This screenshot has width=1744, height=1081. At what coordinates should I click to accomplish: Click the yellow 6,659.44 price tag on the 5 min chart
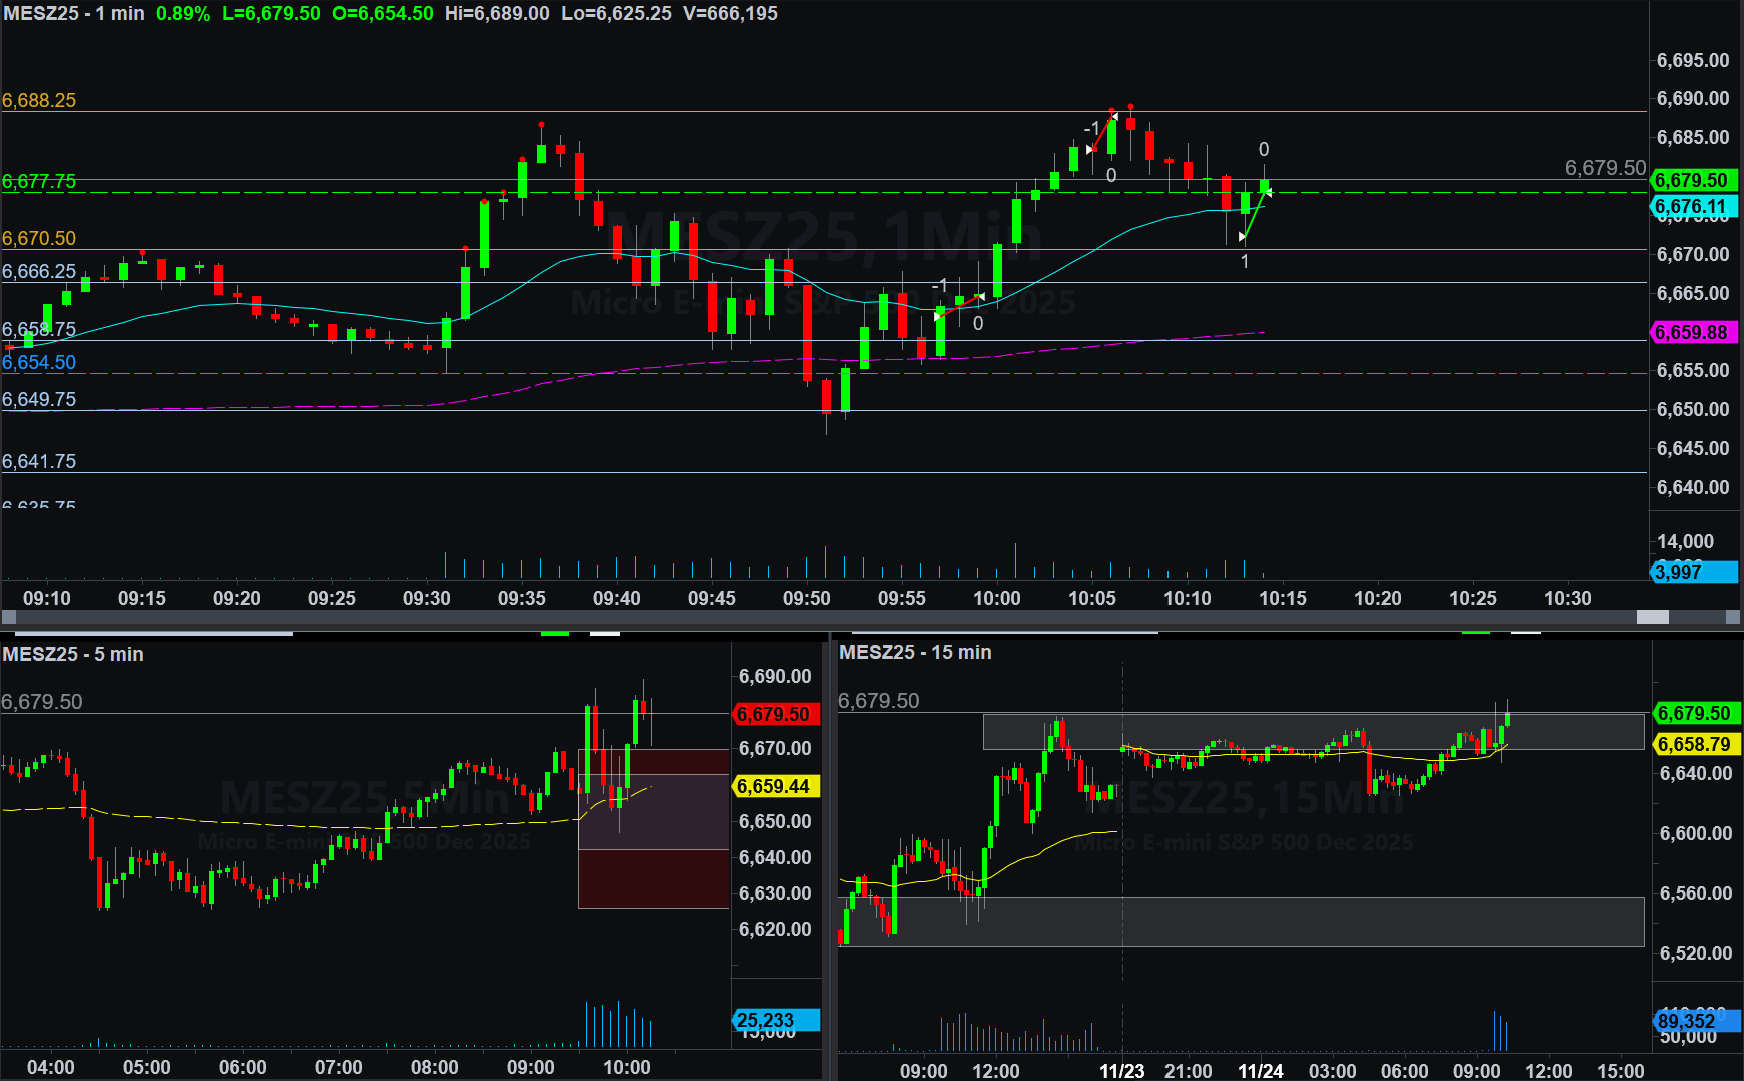coord(776,786)
